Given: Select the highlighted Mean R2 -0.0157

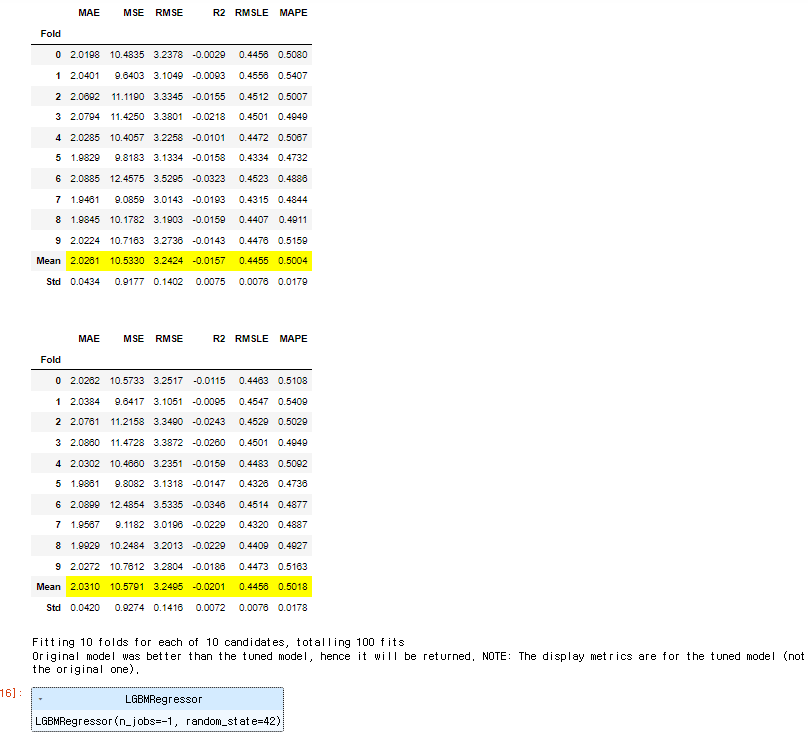Looking at the screenshot, I should [x=209, y=261].
